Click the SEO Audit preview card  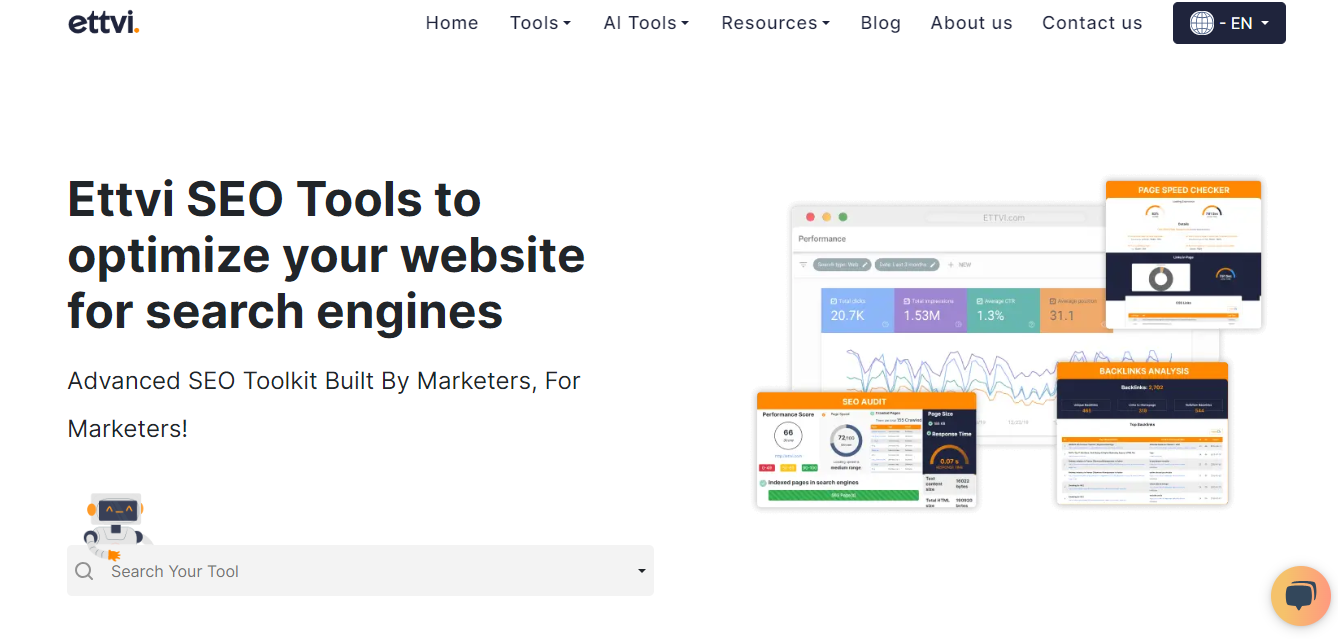866,450
